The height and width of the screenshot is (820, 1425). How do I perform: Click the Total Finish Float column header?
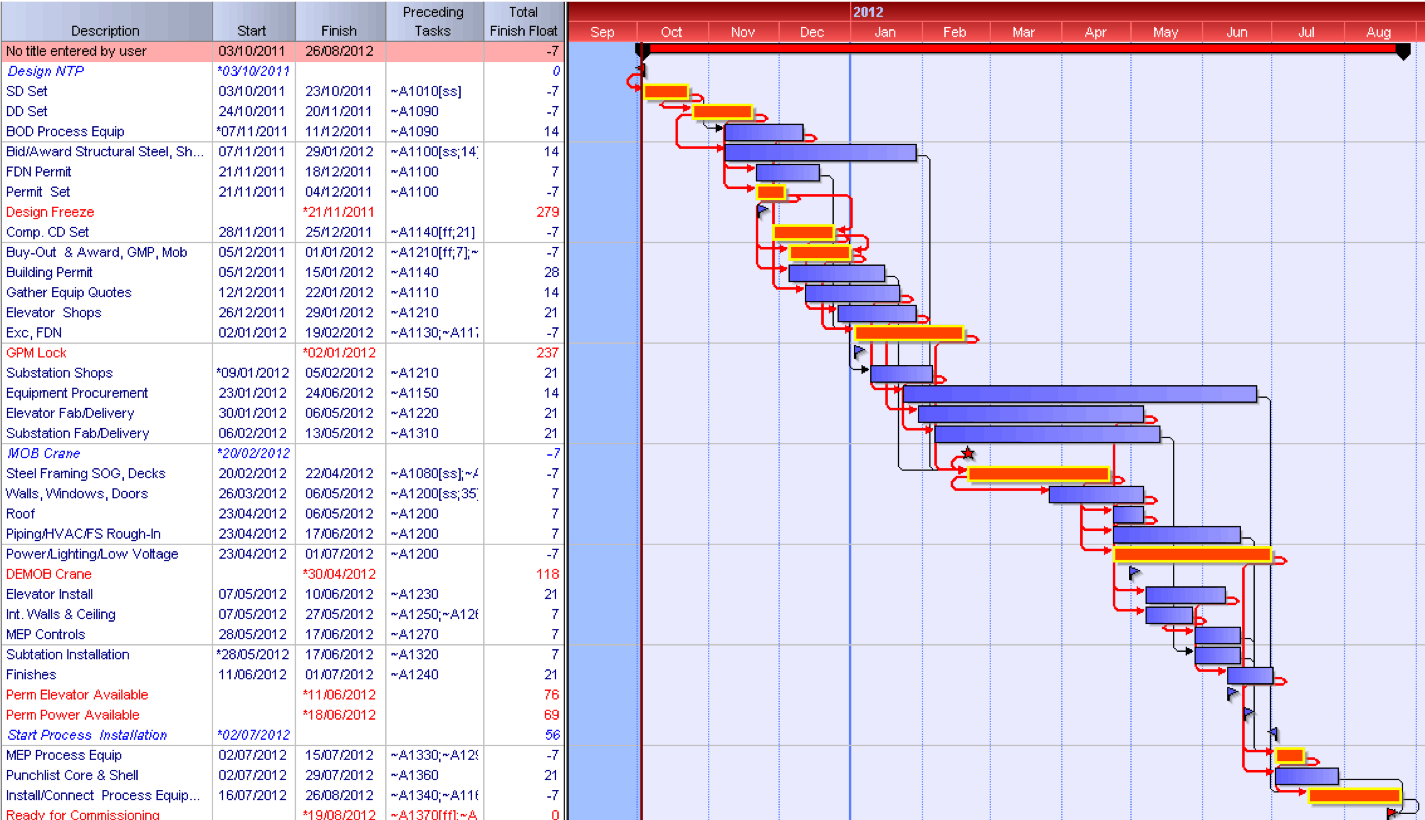(x=523, y=20)
